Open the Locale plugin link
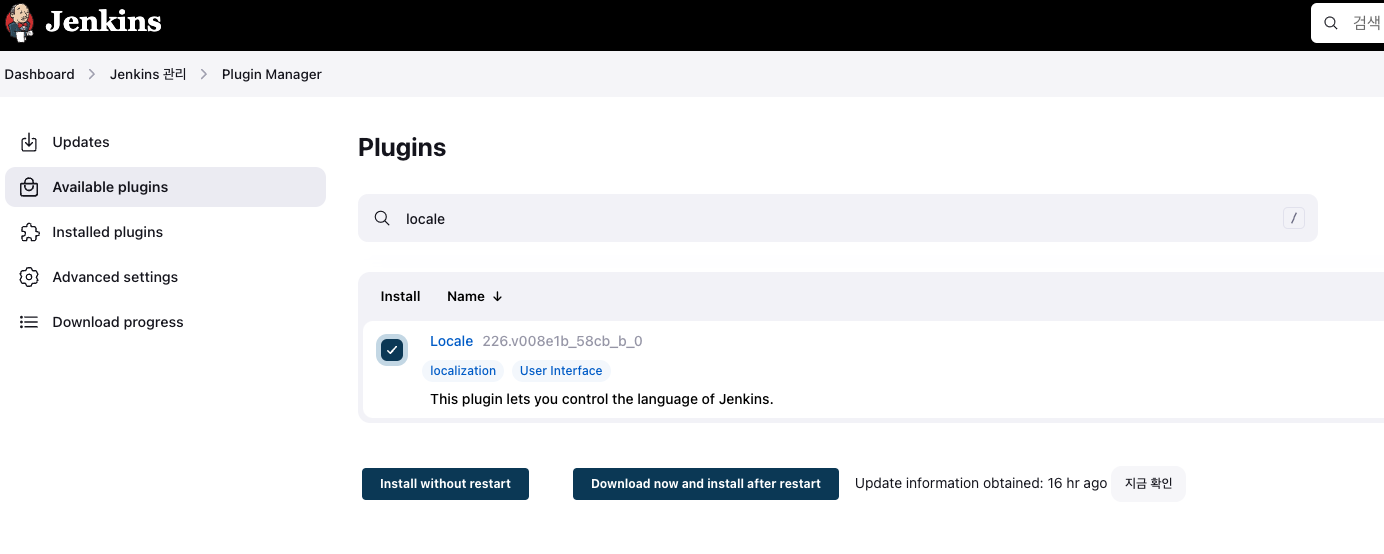Screen dimensions: 1384x554 pyautogui.click(x=451, y=341)
